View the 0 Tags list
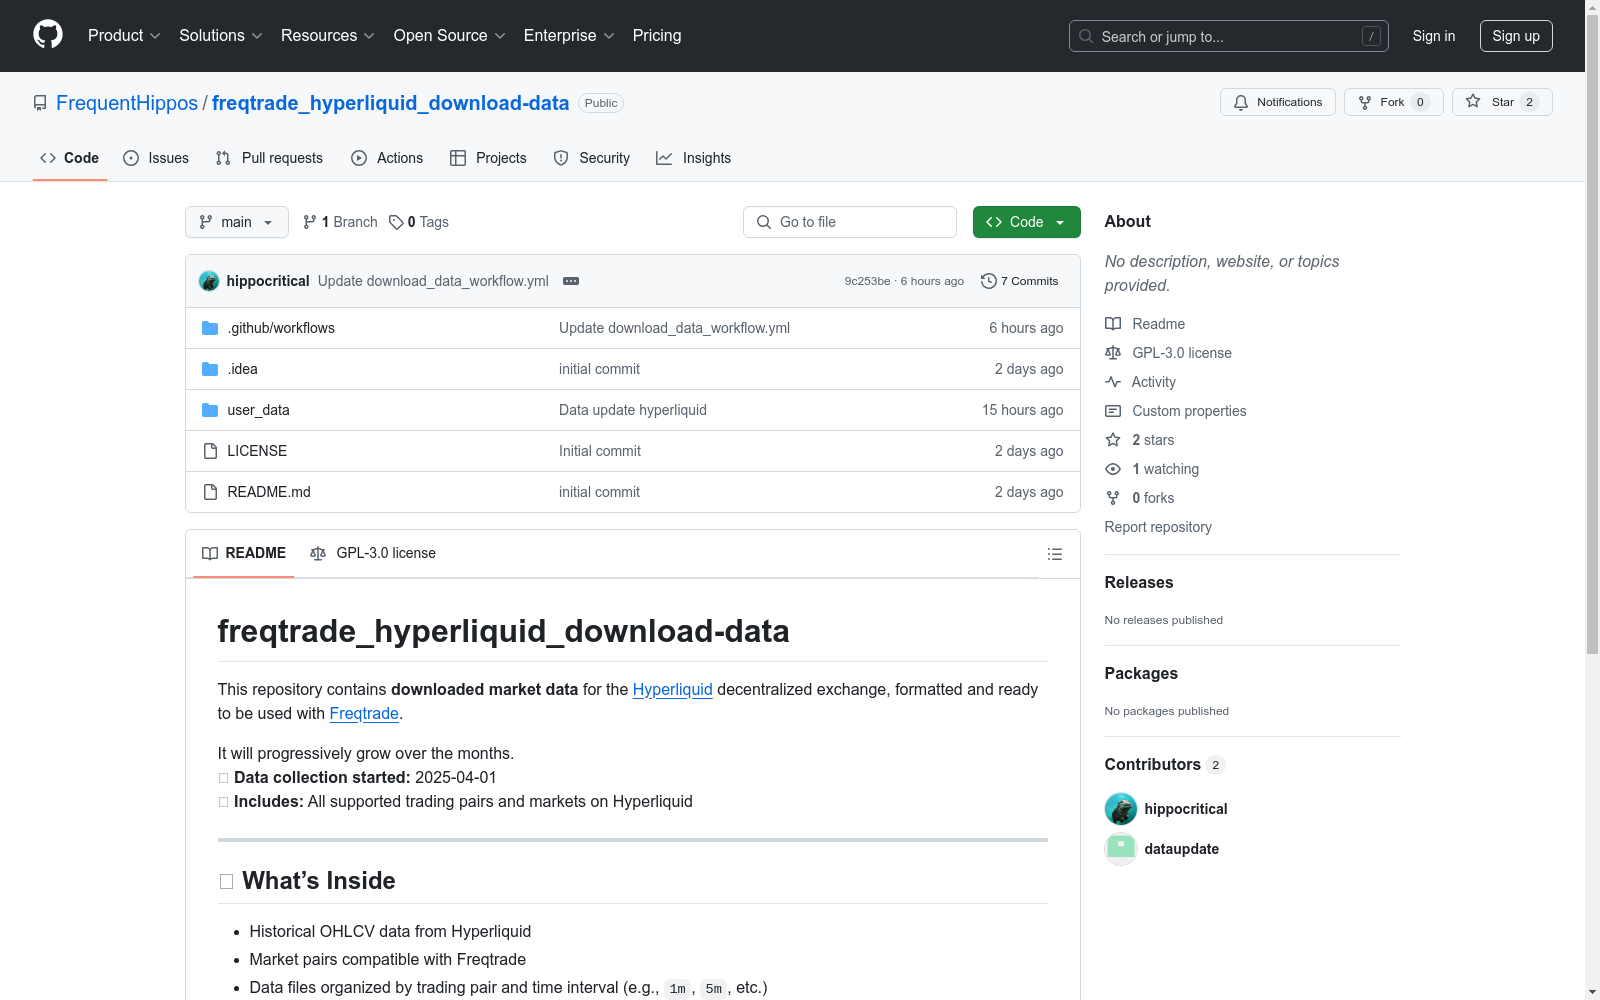The height and width of the screenshot is (1000, 1600). point(419,222)
